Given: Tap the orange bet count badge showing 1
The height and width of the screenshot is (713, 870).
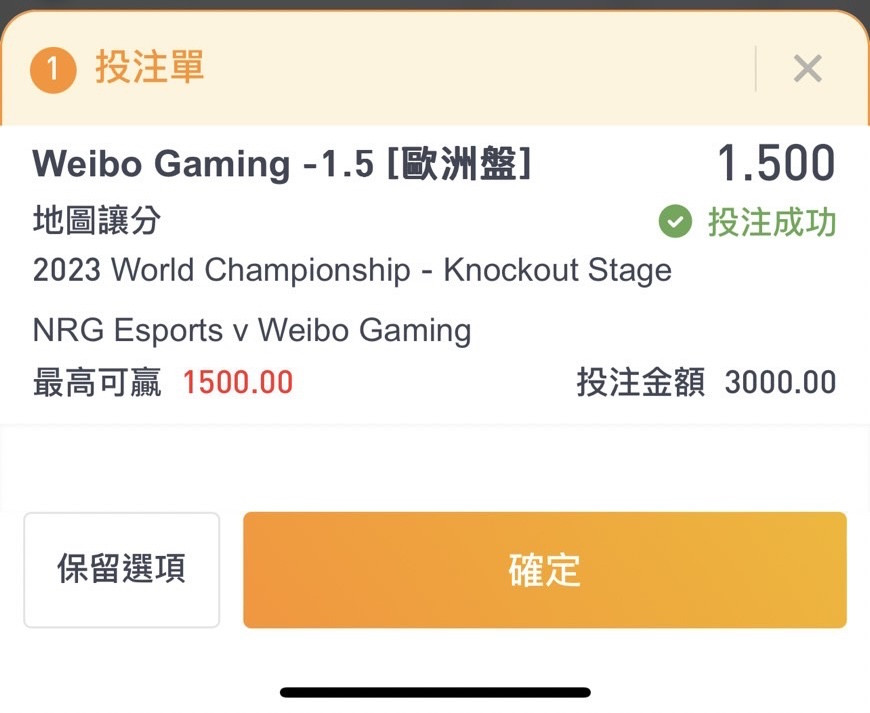Looking at the screenshot, I should point(53,69).
